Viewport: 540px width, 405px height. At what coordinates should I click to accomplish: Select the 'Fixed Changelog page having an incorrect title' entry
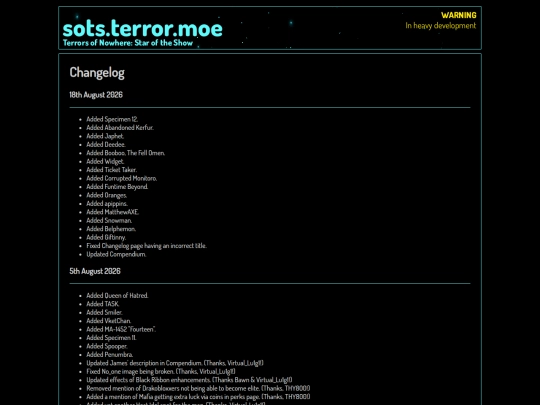(x=146, y=246)
